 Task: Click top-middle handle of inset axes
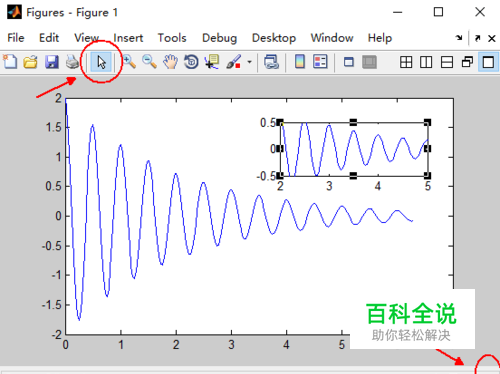pos(353,122)
